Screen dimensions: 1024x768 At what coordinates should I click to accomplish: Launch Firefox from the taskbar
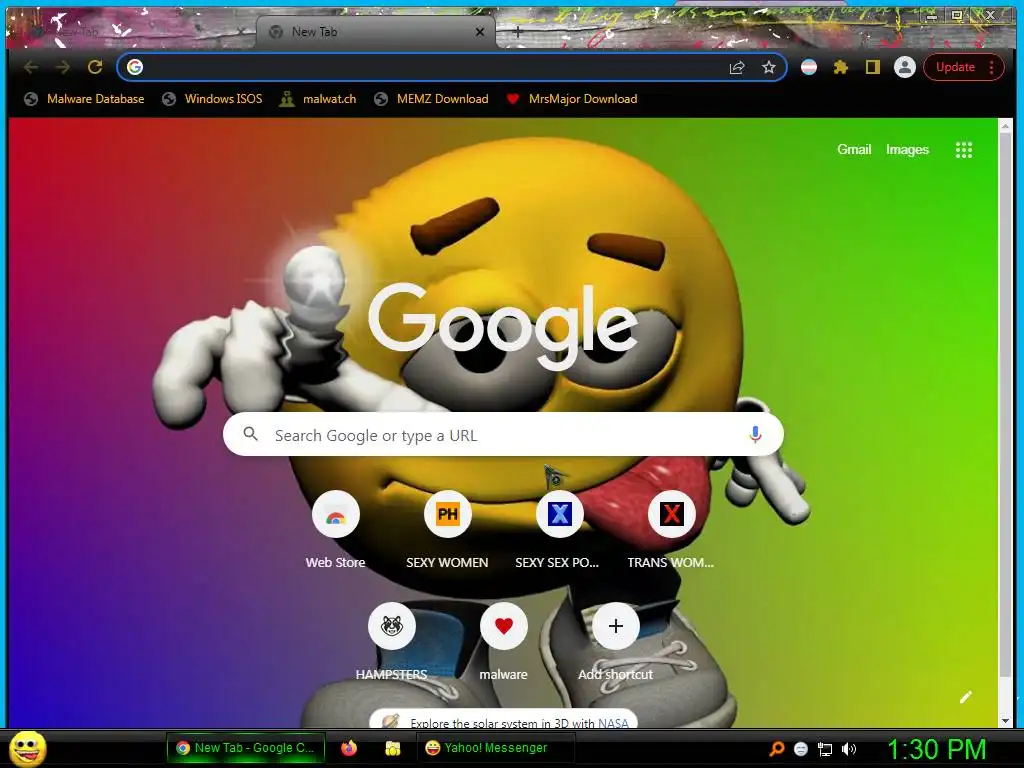[349, 748]
